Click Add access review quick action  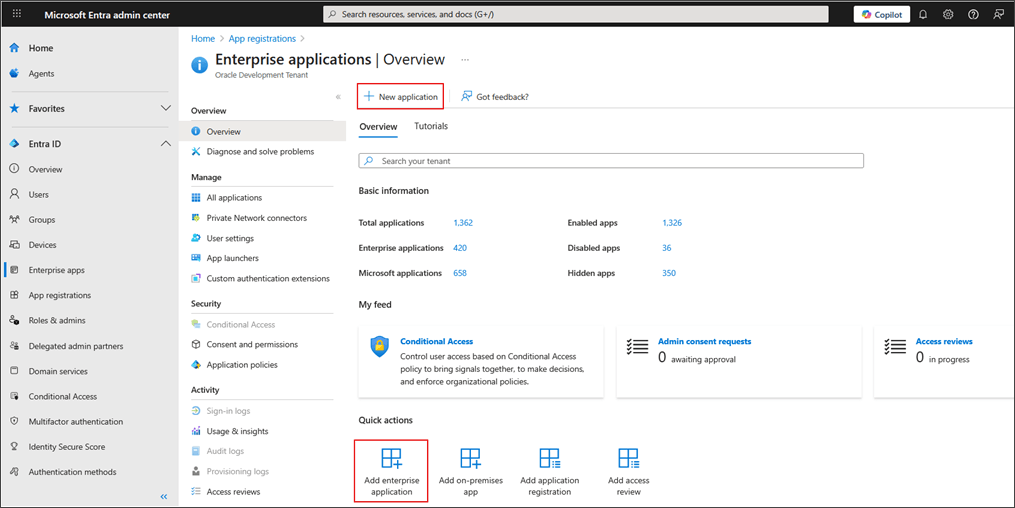(x=629, y=471)
